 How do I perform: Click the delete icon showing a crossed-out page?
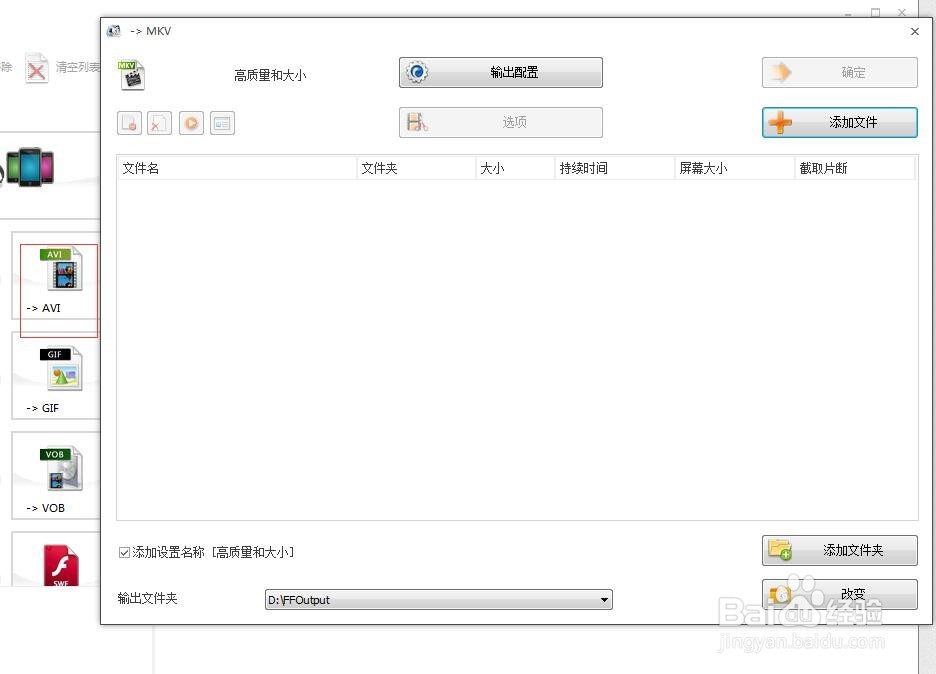pyautogui.click(x=160, y=122)
